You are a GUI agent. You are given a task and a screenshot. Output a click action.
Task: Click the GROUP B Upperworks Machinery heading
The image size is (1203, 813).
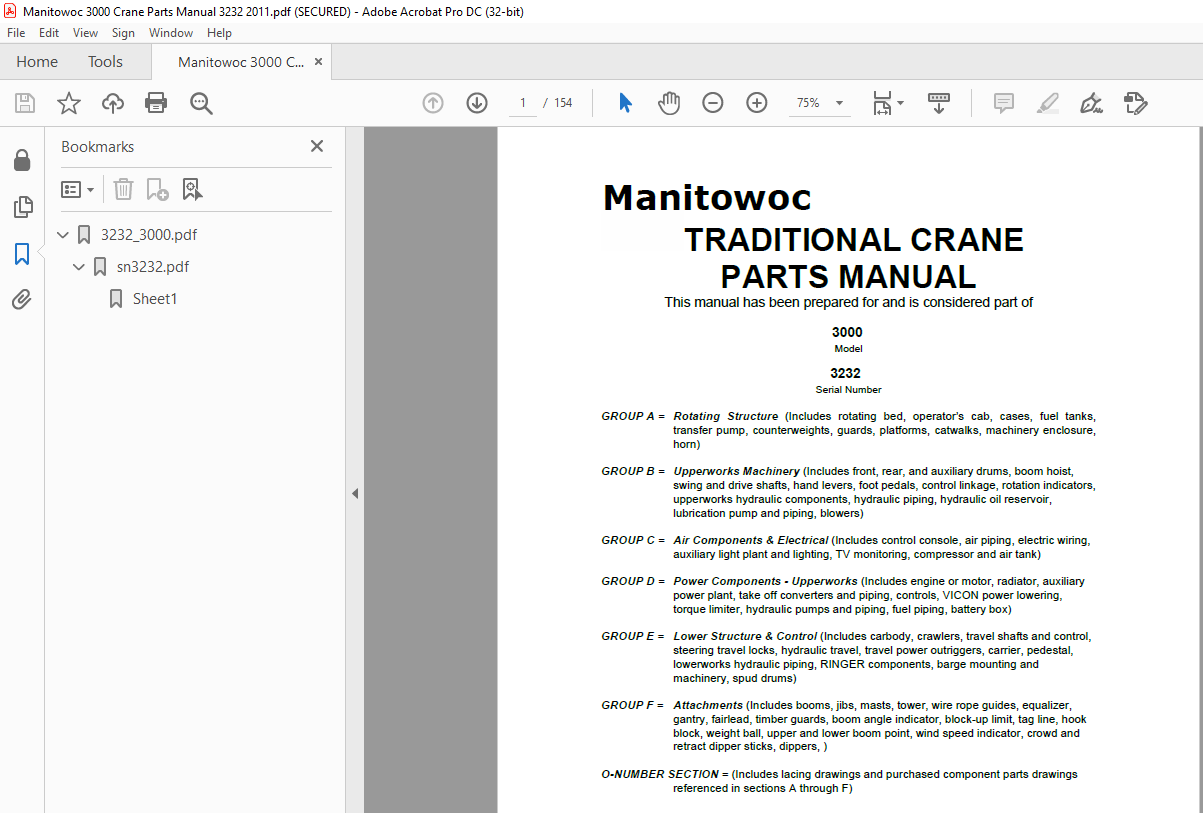pos(701,471)
